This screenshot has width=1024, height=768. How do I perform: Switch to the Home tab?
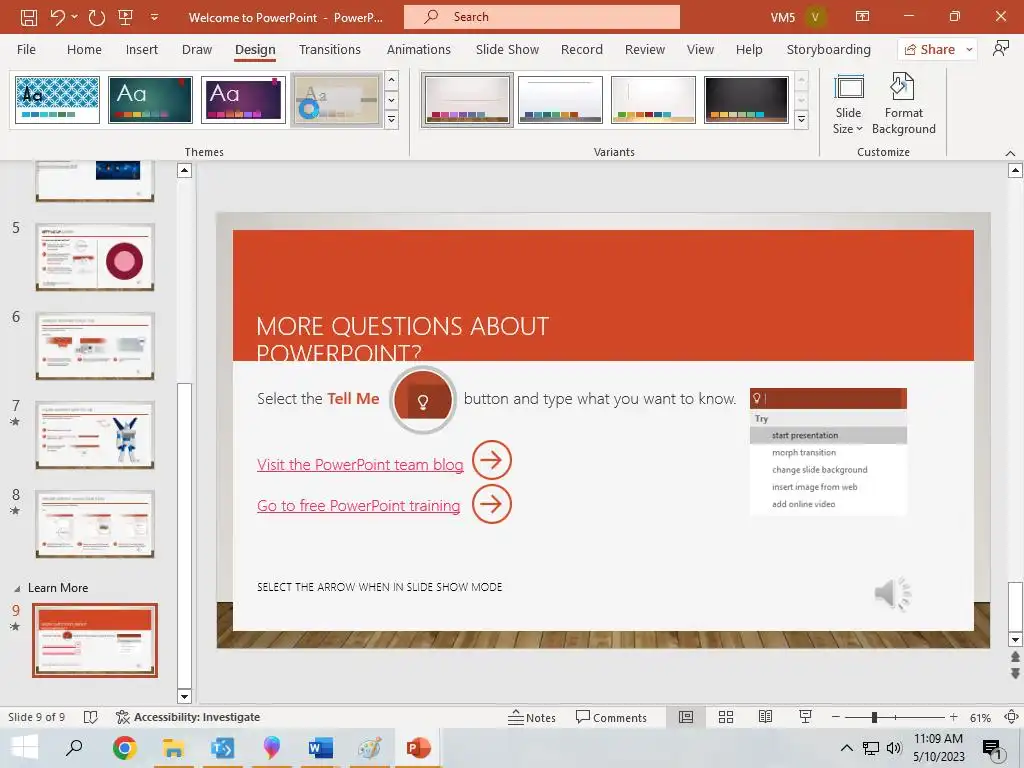(84, 50)
